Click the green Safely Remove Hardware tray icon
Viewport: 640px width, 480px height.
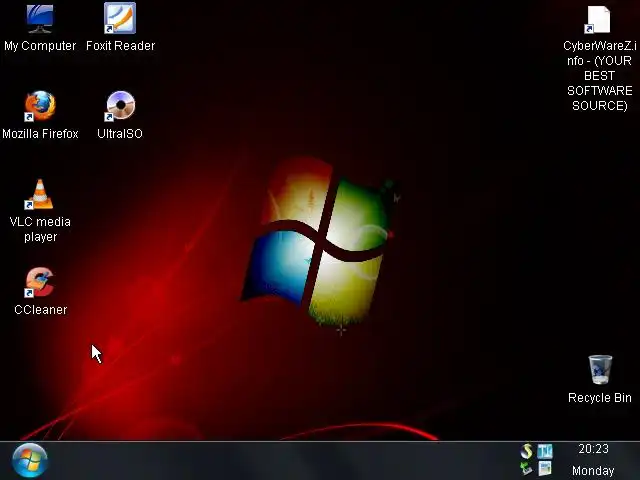[x=527, y=469]
